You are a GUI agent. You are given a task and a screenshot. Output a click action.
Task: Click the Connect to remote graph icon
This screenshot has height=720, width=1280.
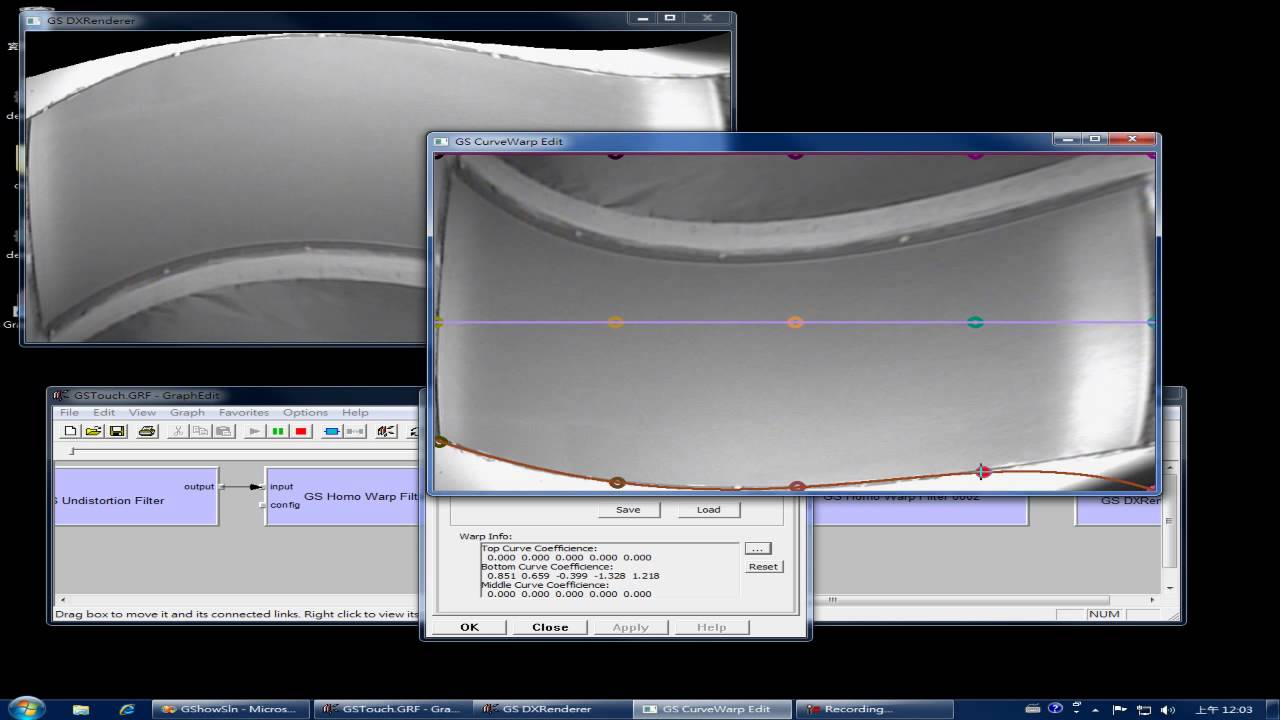[x=386, y=431]
